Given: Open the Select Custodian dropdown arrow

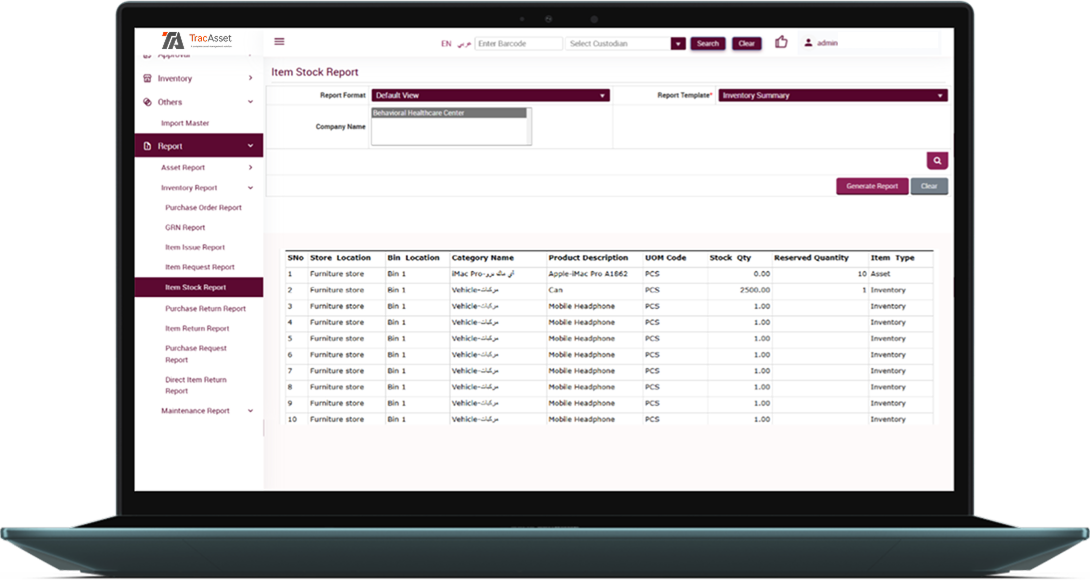Looking at the screenshot, I should [678, 44].
